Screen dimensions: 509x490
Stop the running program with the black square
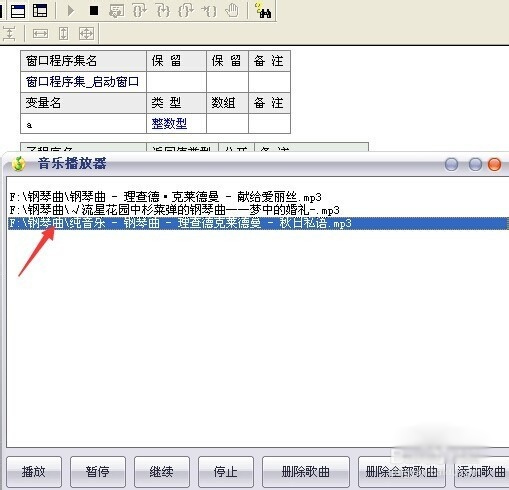pos(94,11)
